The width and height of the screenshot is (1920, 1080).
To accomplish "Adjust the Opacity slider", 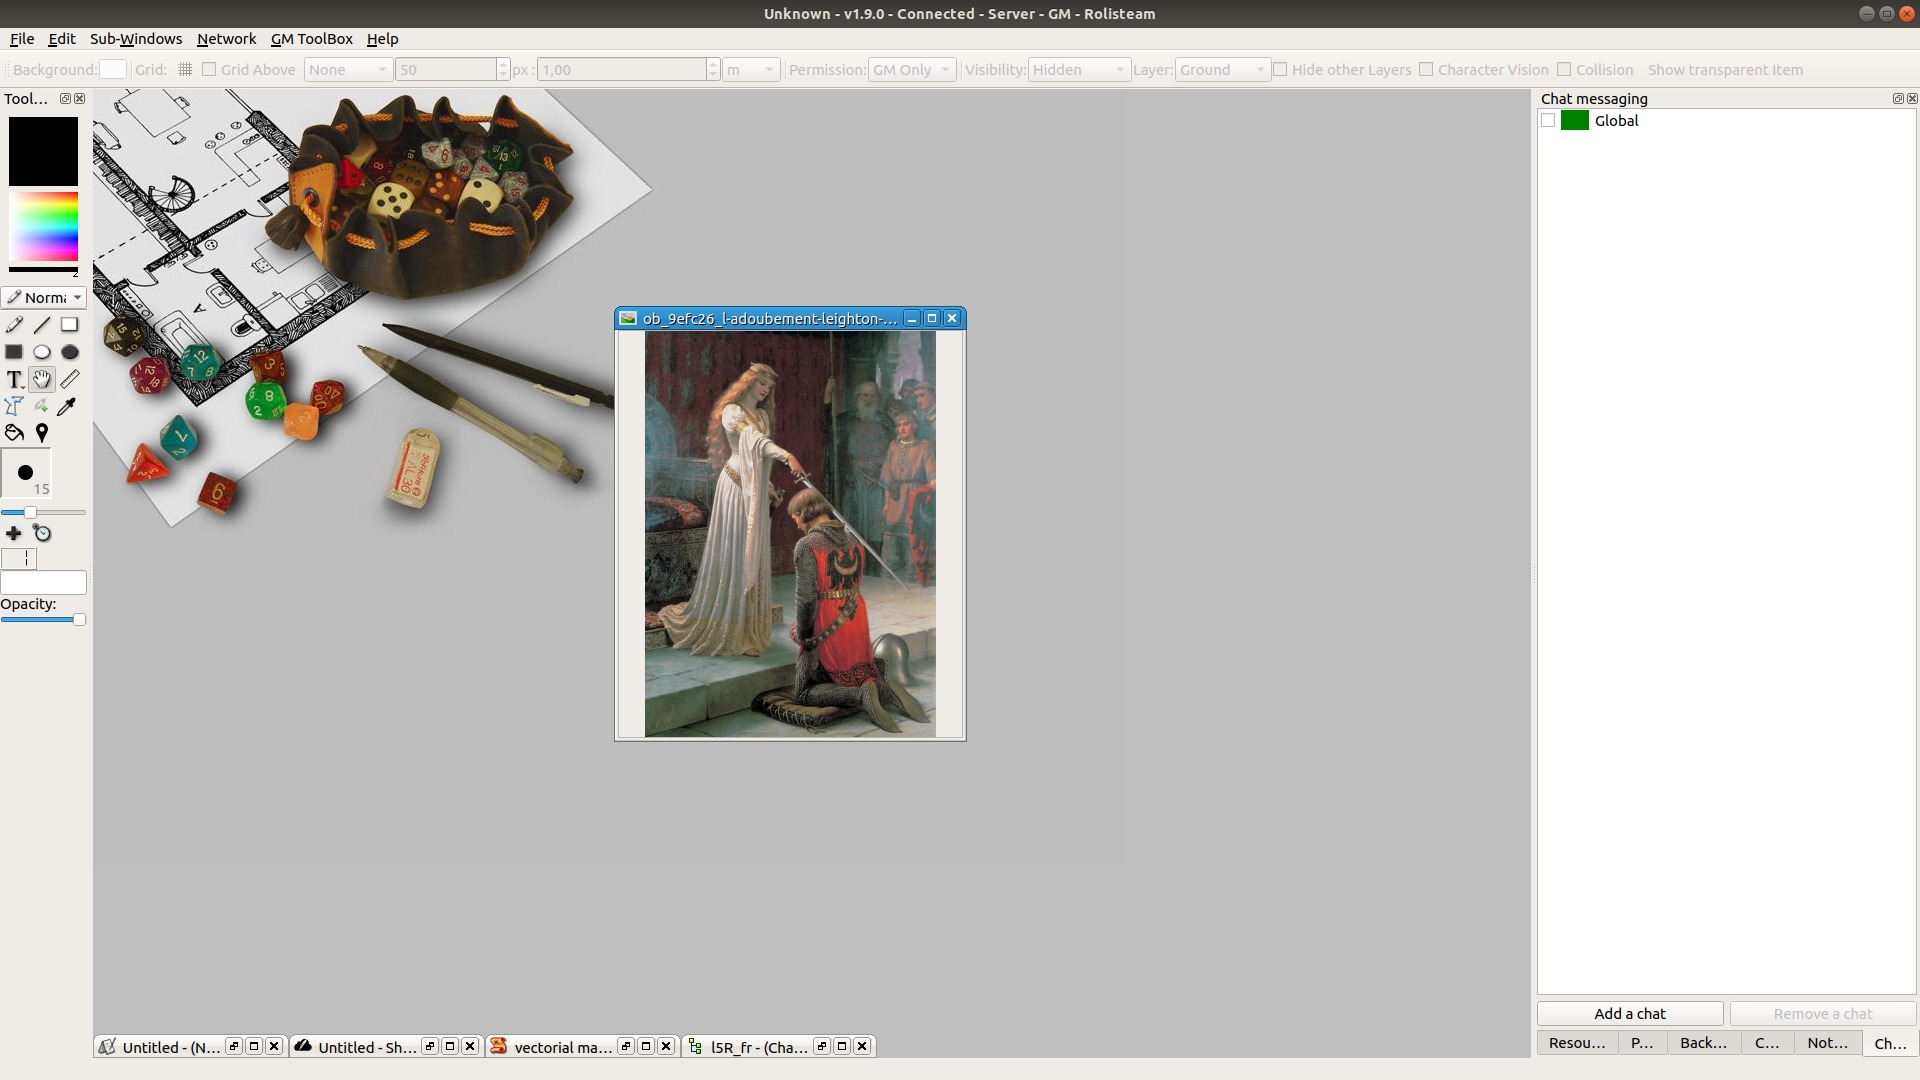I will coord(43,620).
